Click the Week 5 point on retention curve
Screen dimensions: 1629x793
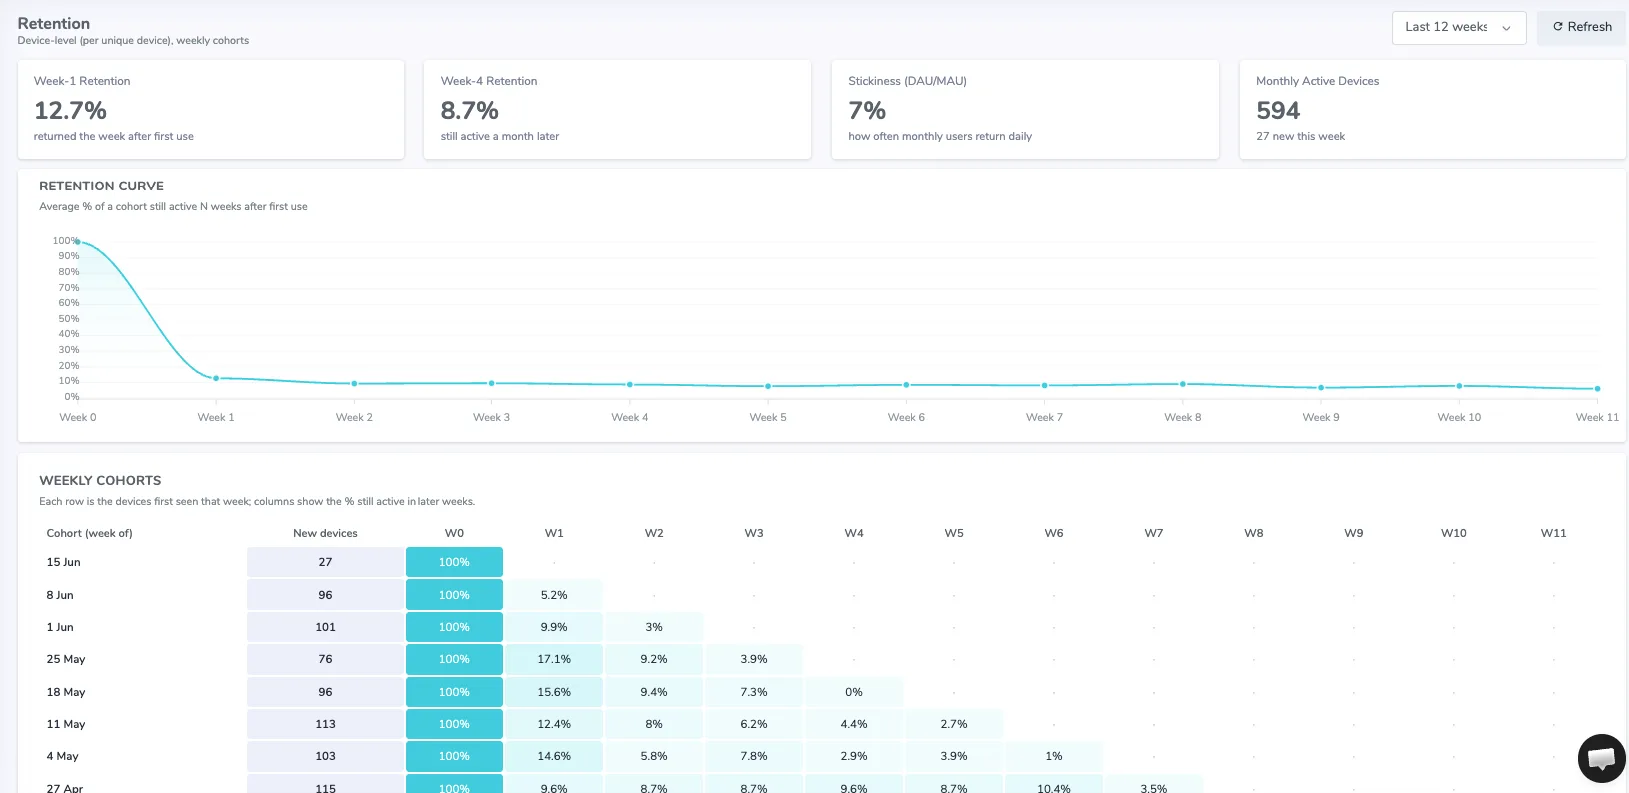pyautogui.click(x=768, y=386)
